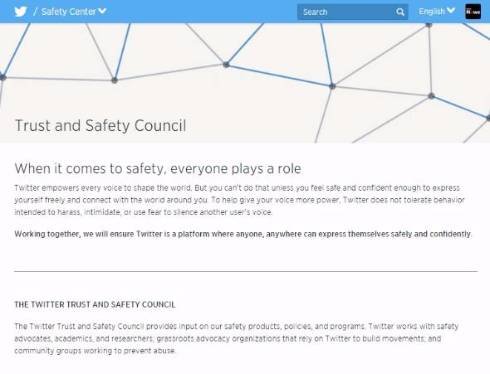The width and height of the screenshot is (490, 374).
Task: Click the Trust and Safety Council title
Action: coord(101,126)
